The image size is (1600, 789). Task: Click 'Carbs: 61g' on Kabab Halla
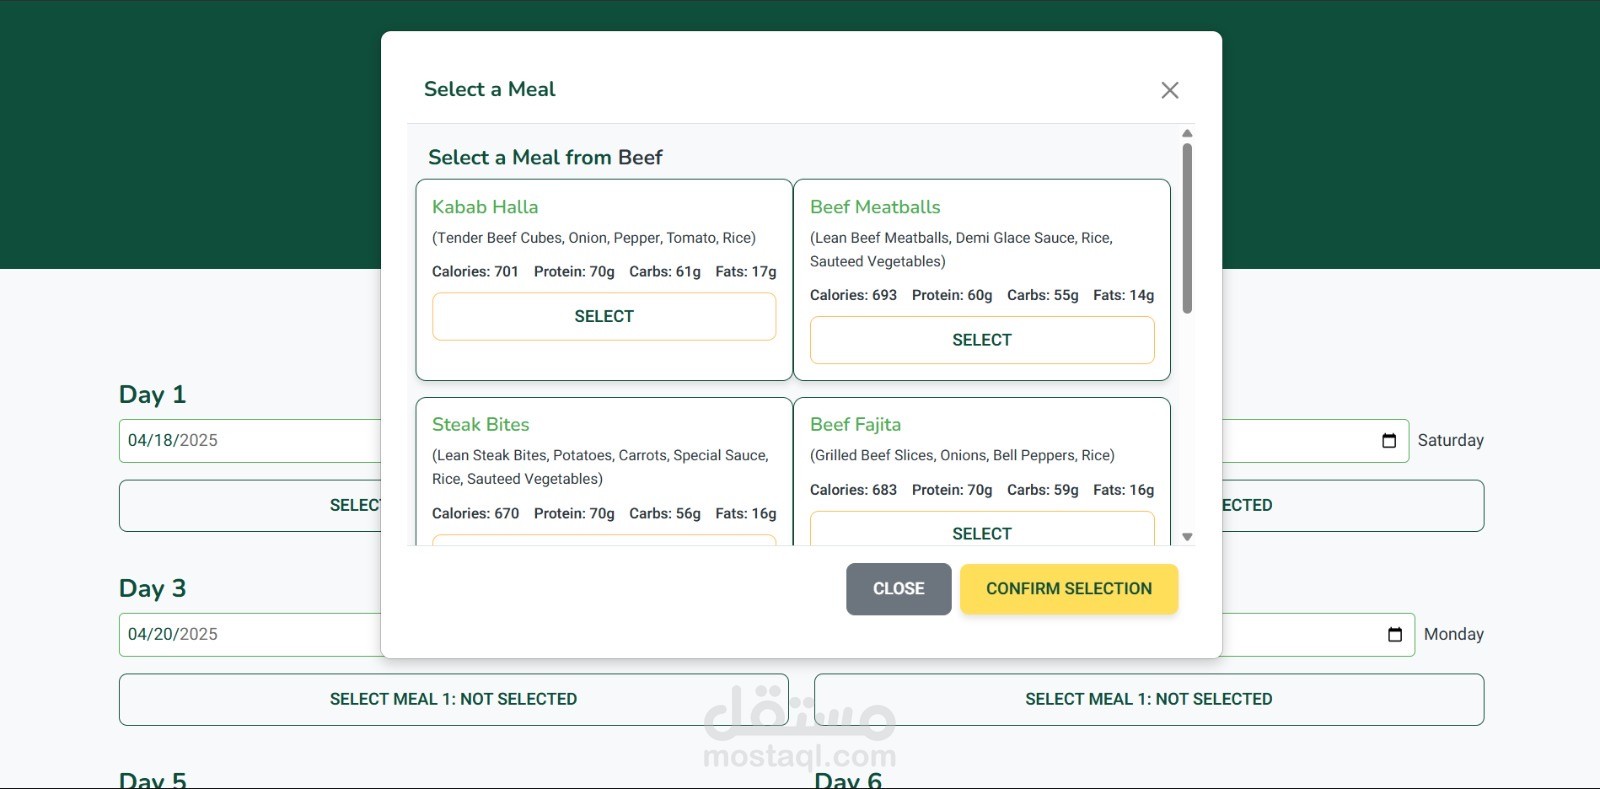[x=665, y=272]
